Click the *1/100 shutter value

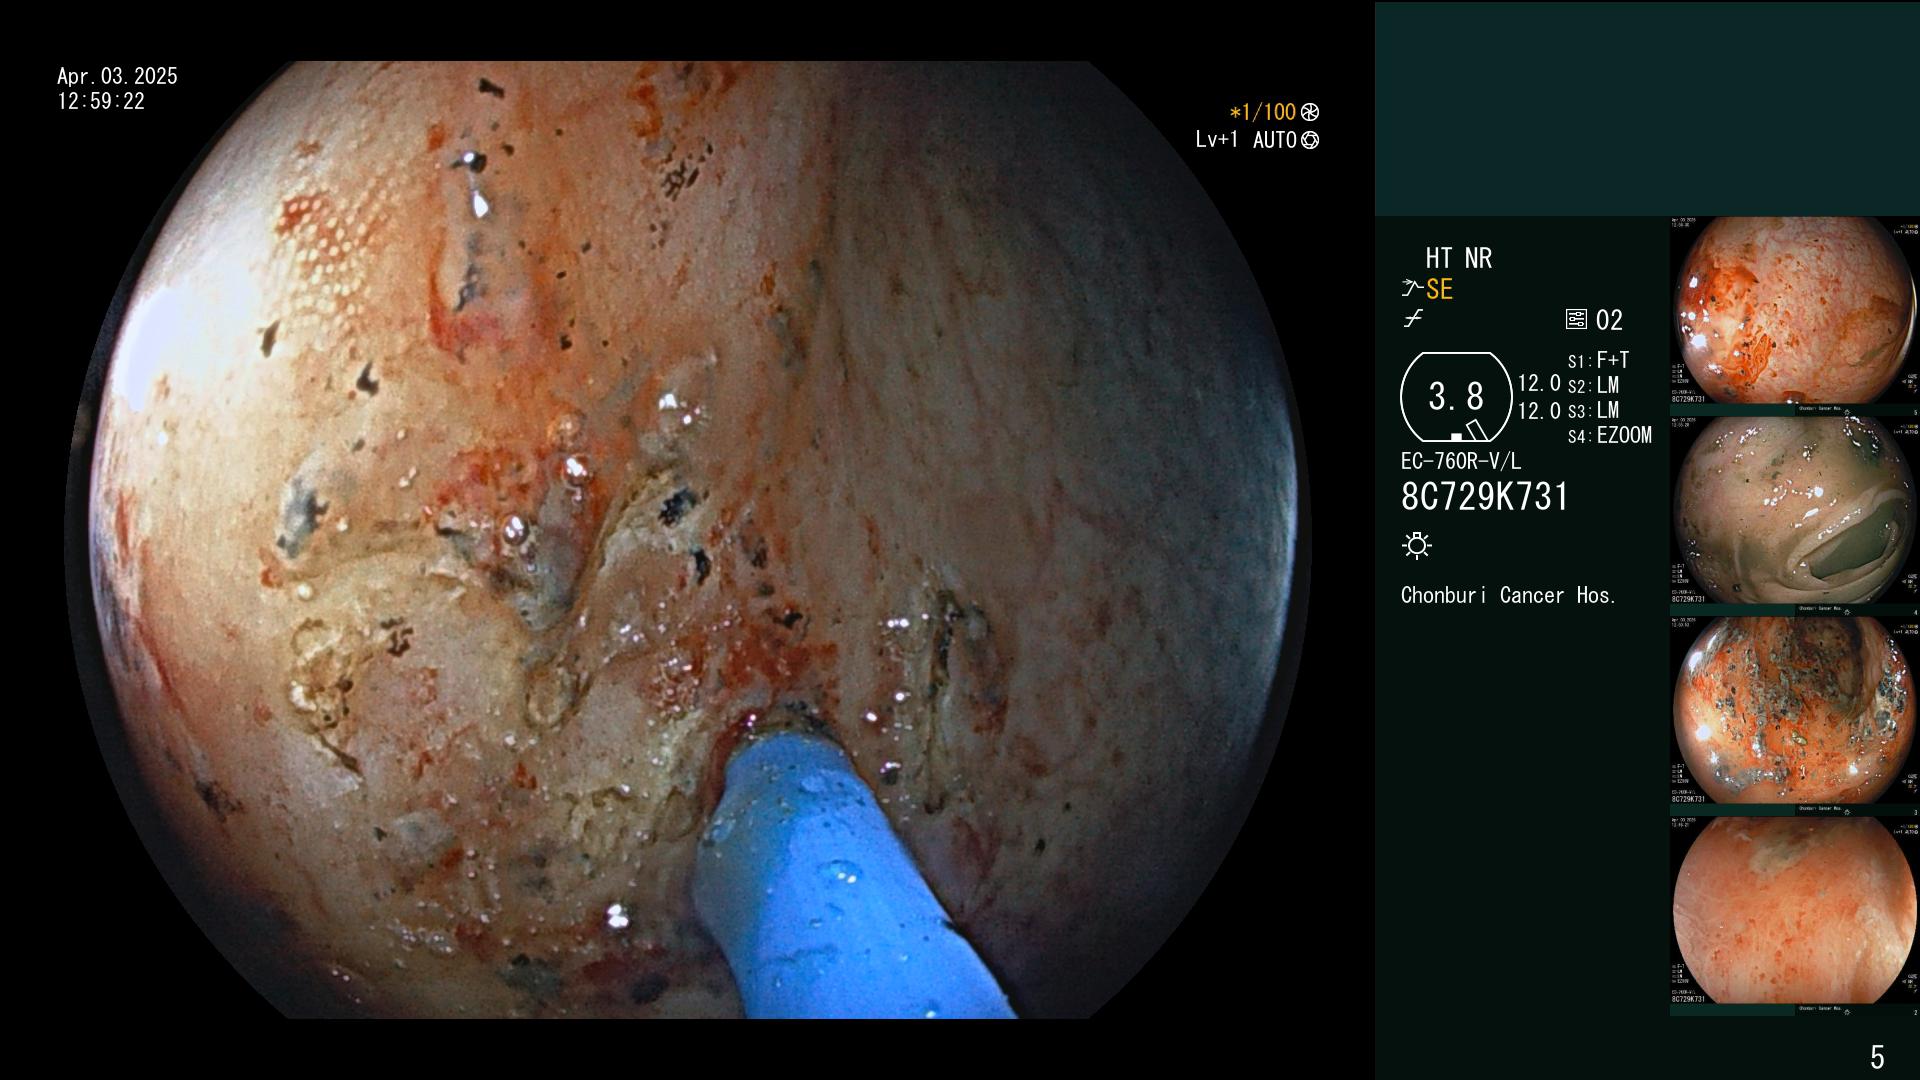[1263, 113]
